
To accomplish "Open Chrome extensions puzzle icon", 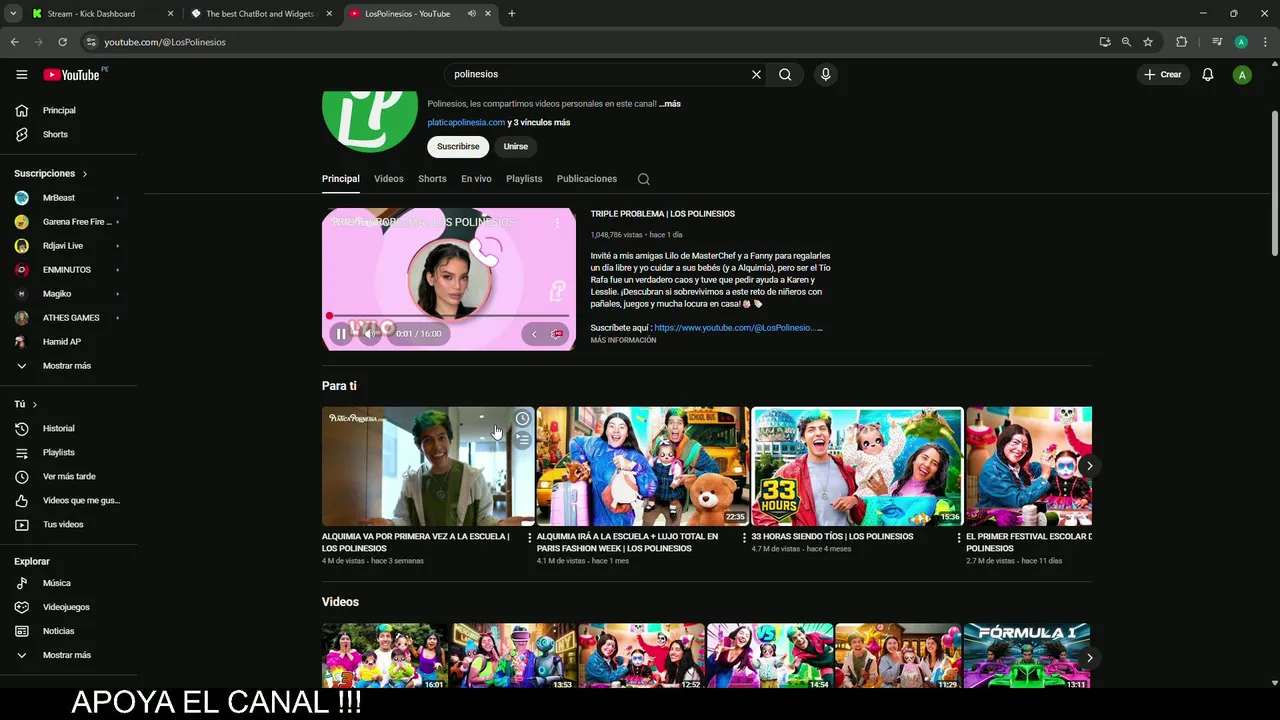I will point(1181,42).
